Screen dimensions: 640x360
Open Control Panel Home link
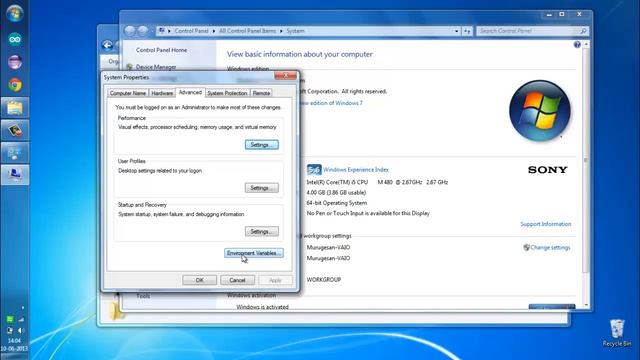tap(162, 50)
